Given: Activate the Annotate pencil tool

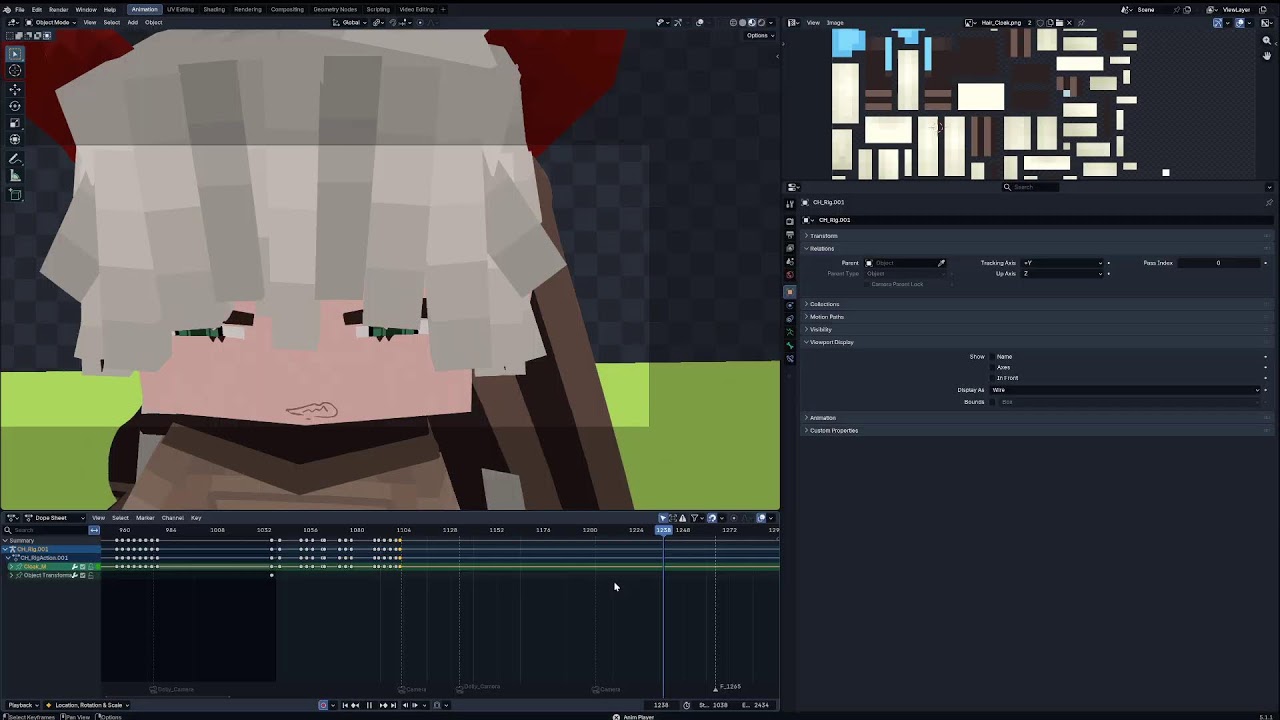Looking at the screenshot, I should point(15,159).
